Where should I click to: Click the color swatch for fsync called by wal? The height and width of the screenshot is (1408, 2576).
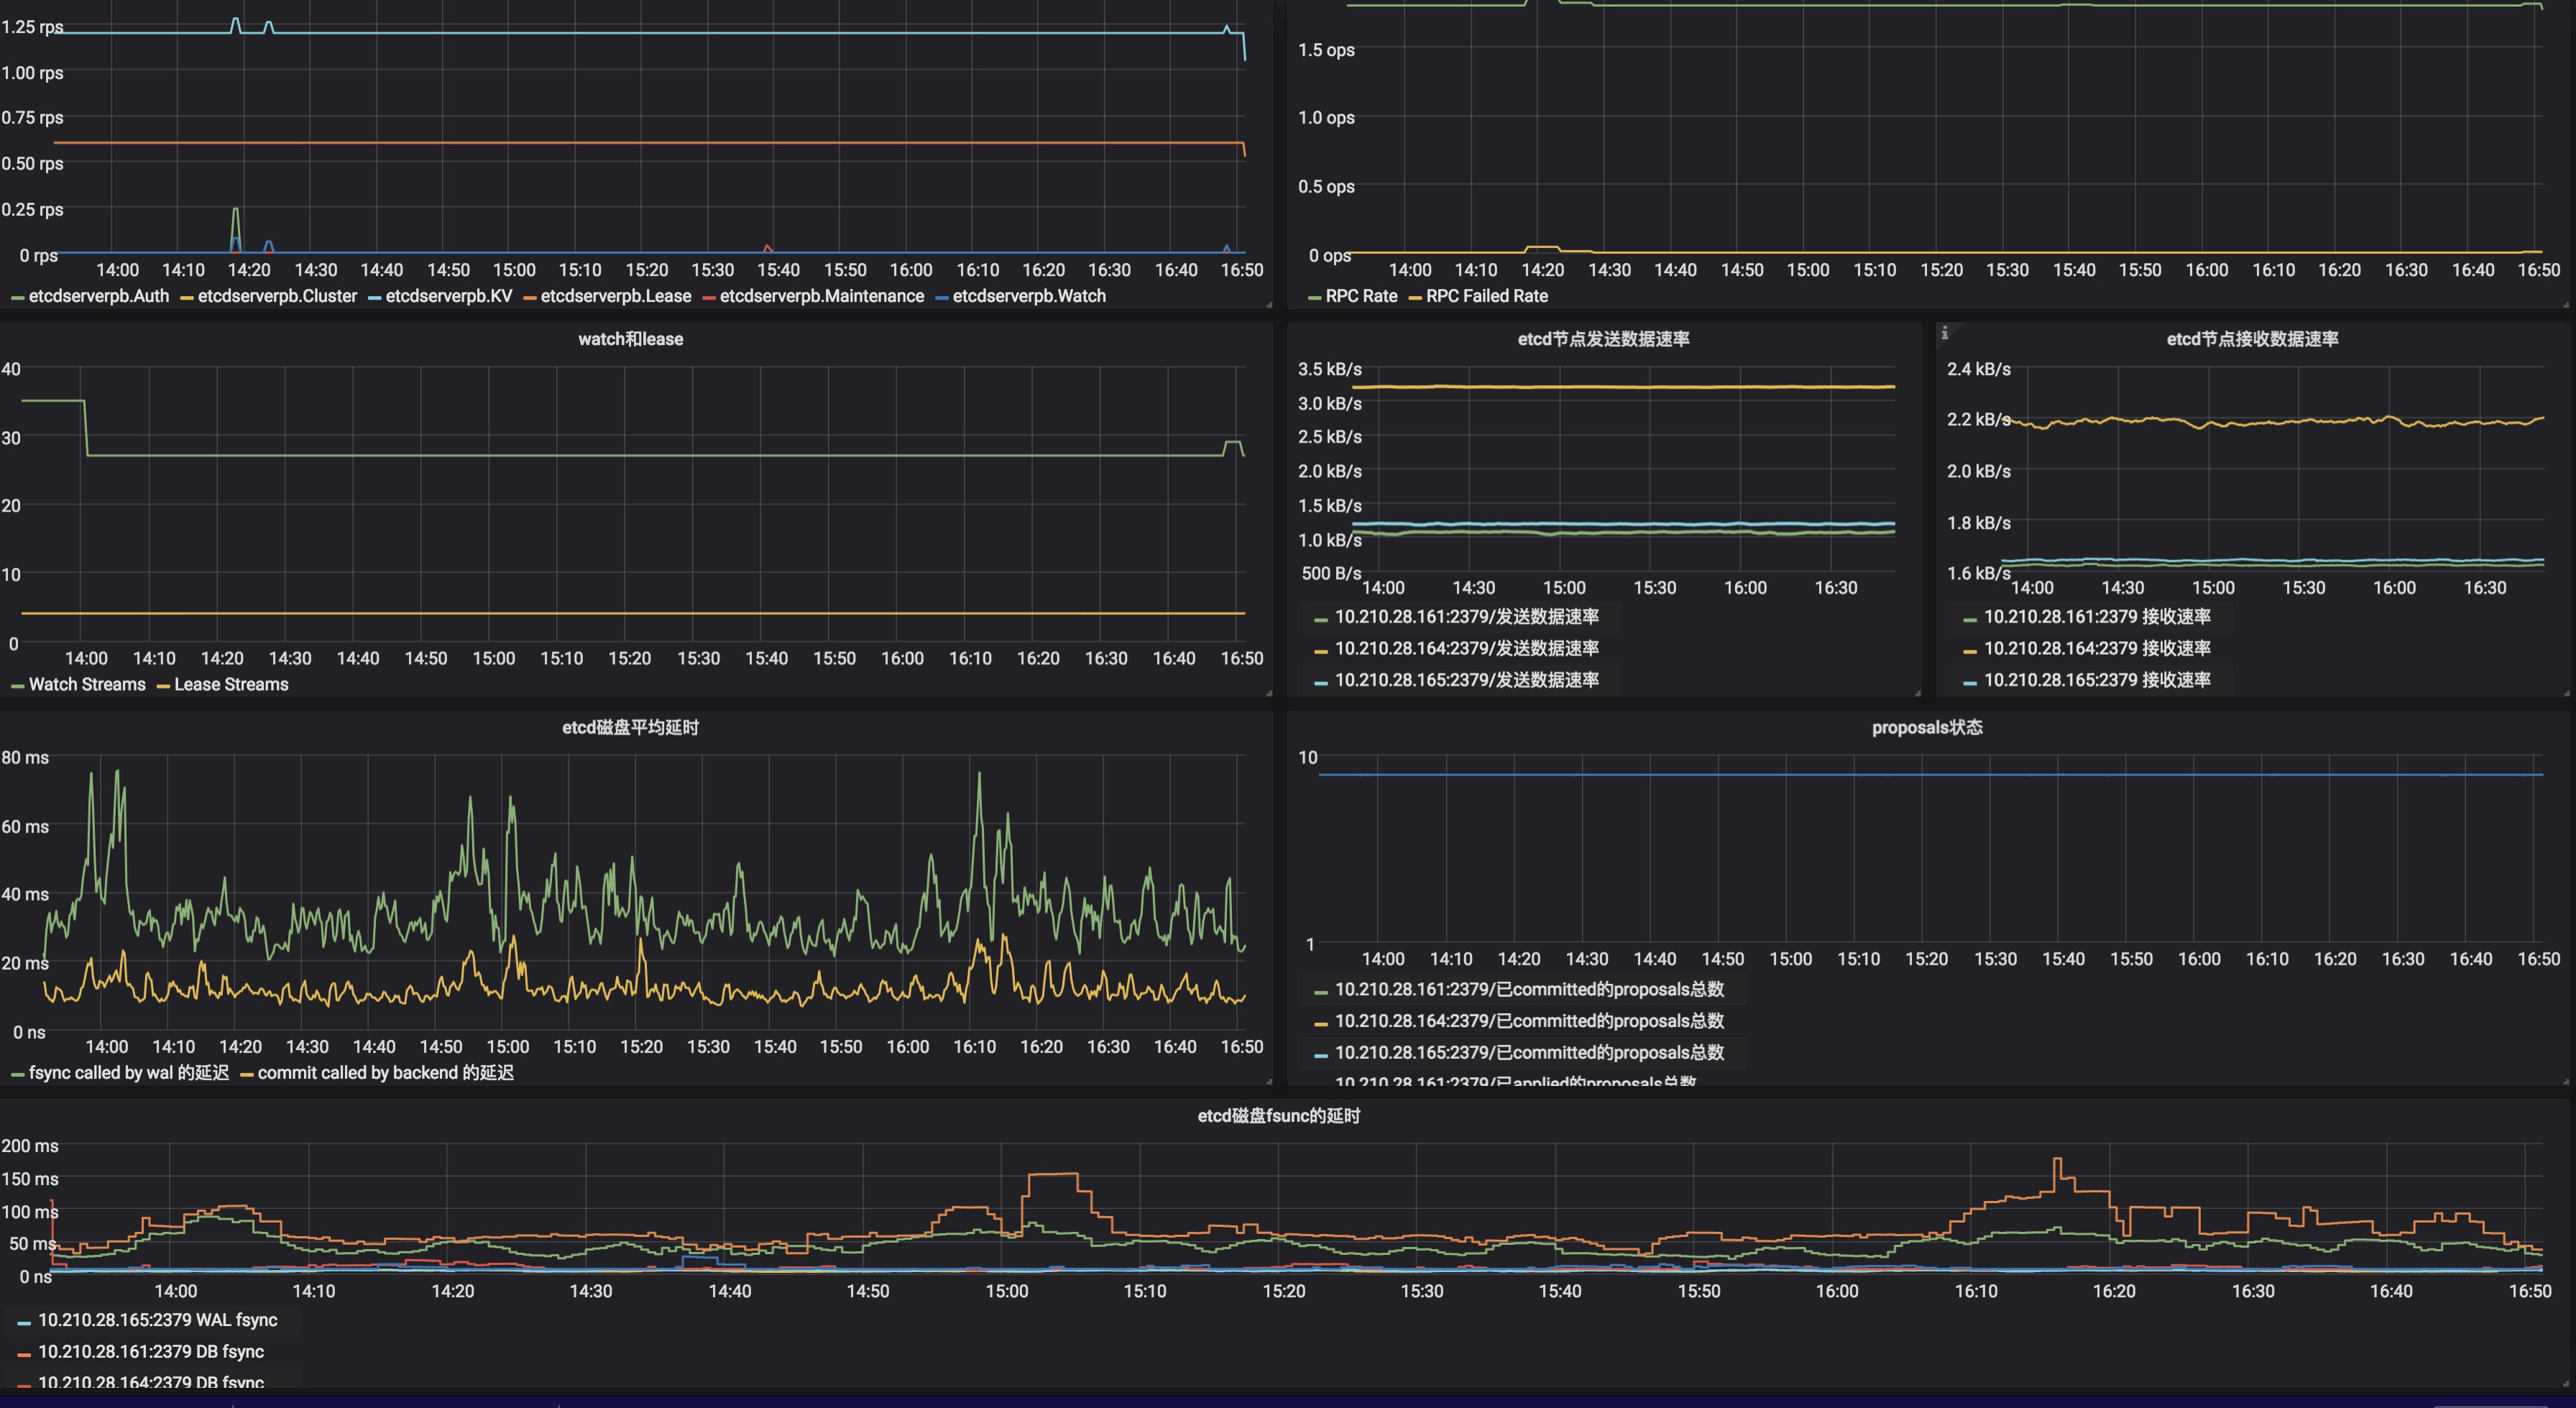coord(17,1074)
